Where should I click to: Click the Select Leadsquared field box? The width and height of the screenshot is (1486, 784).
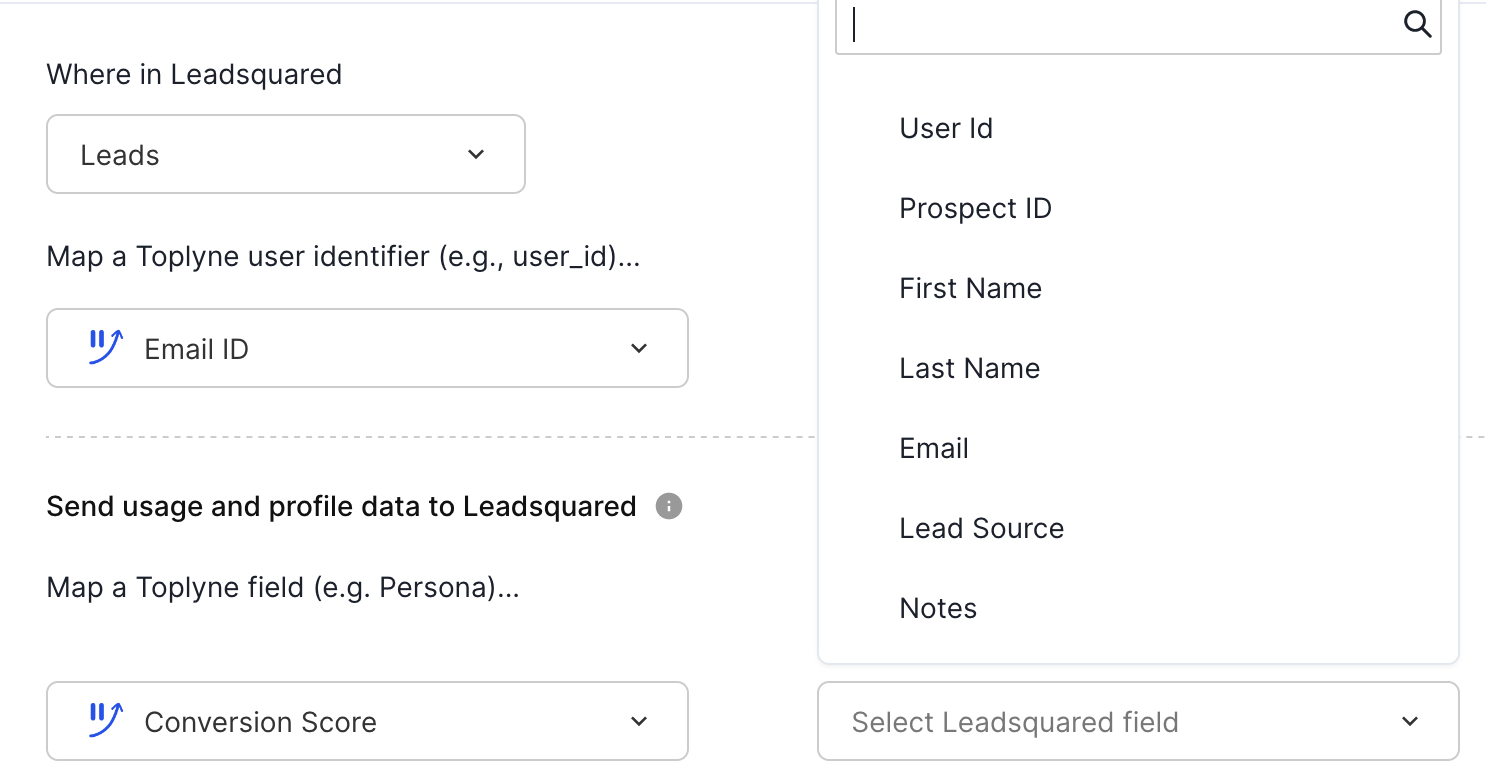[x=1100, y=721]
